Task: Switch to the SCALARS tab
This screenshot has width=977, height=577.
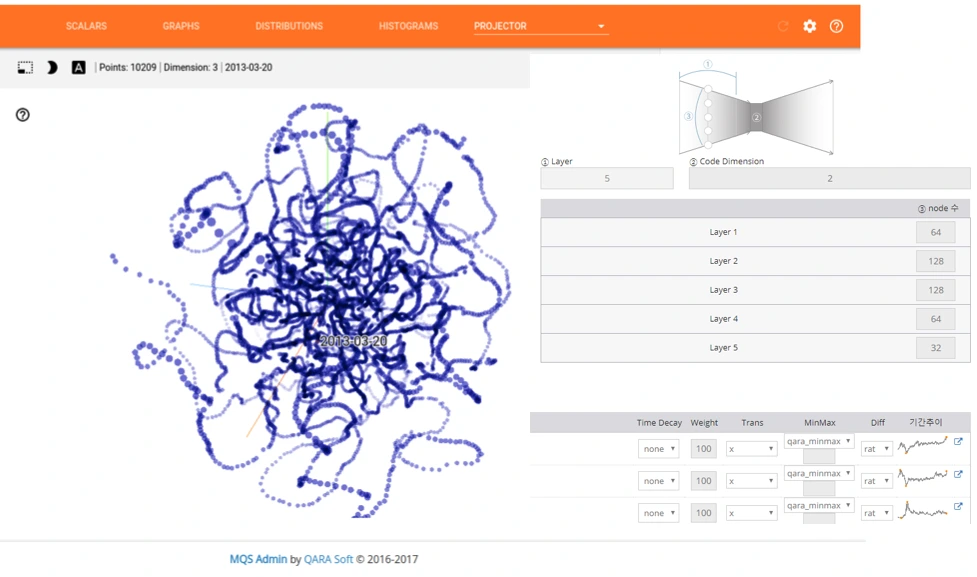Action: pos(86,26)
